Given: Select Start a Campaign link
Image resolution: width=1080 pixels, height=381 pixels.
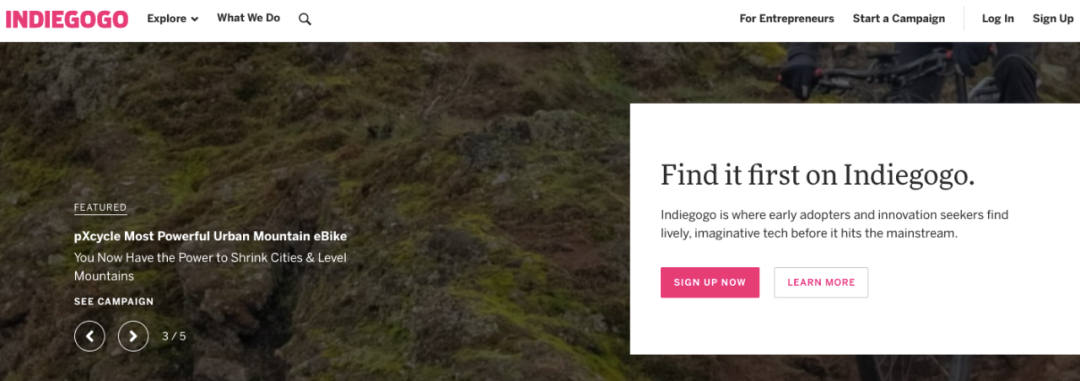Looking at the screenshot, I should (x=899, y=19).
